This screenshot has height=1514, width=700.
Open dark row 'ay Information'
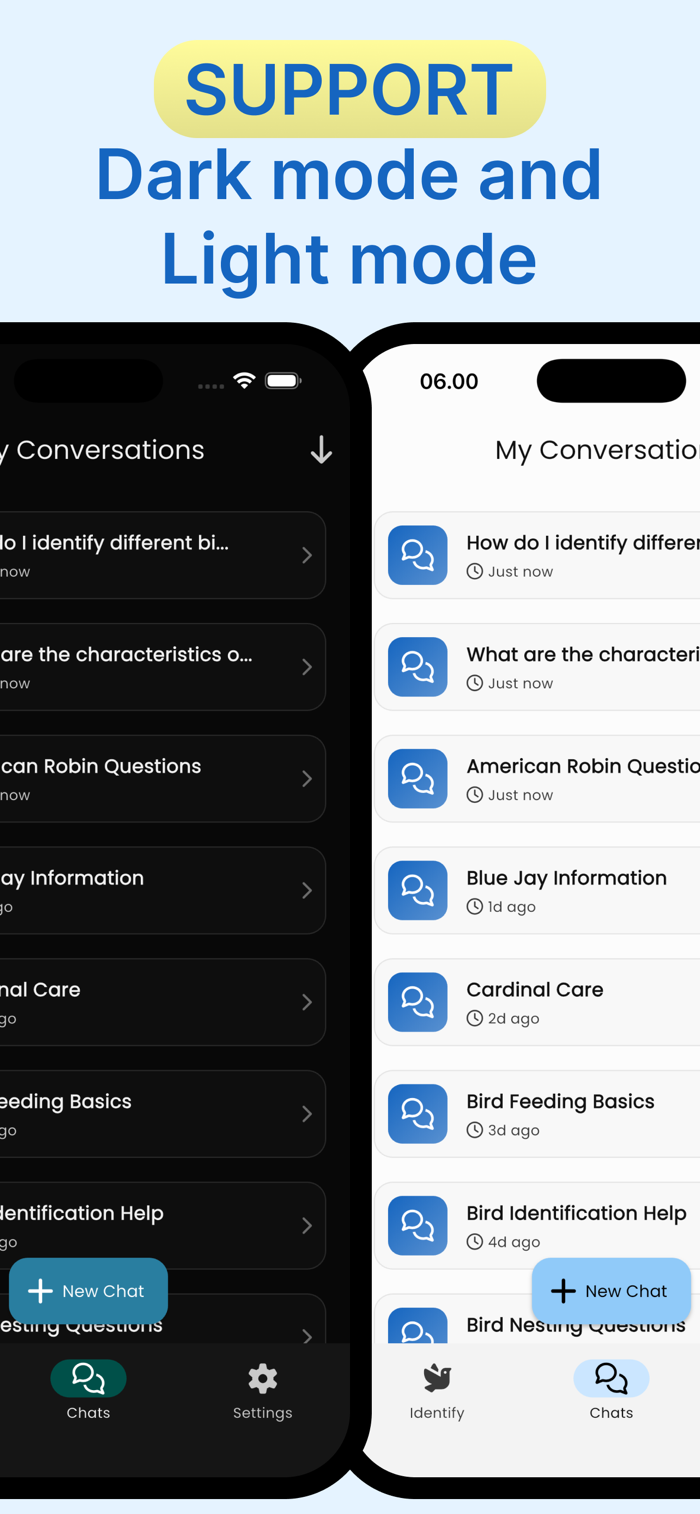point(162,890)
